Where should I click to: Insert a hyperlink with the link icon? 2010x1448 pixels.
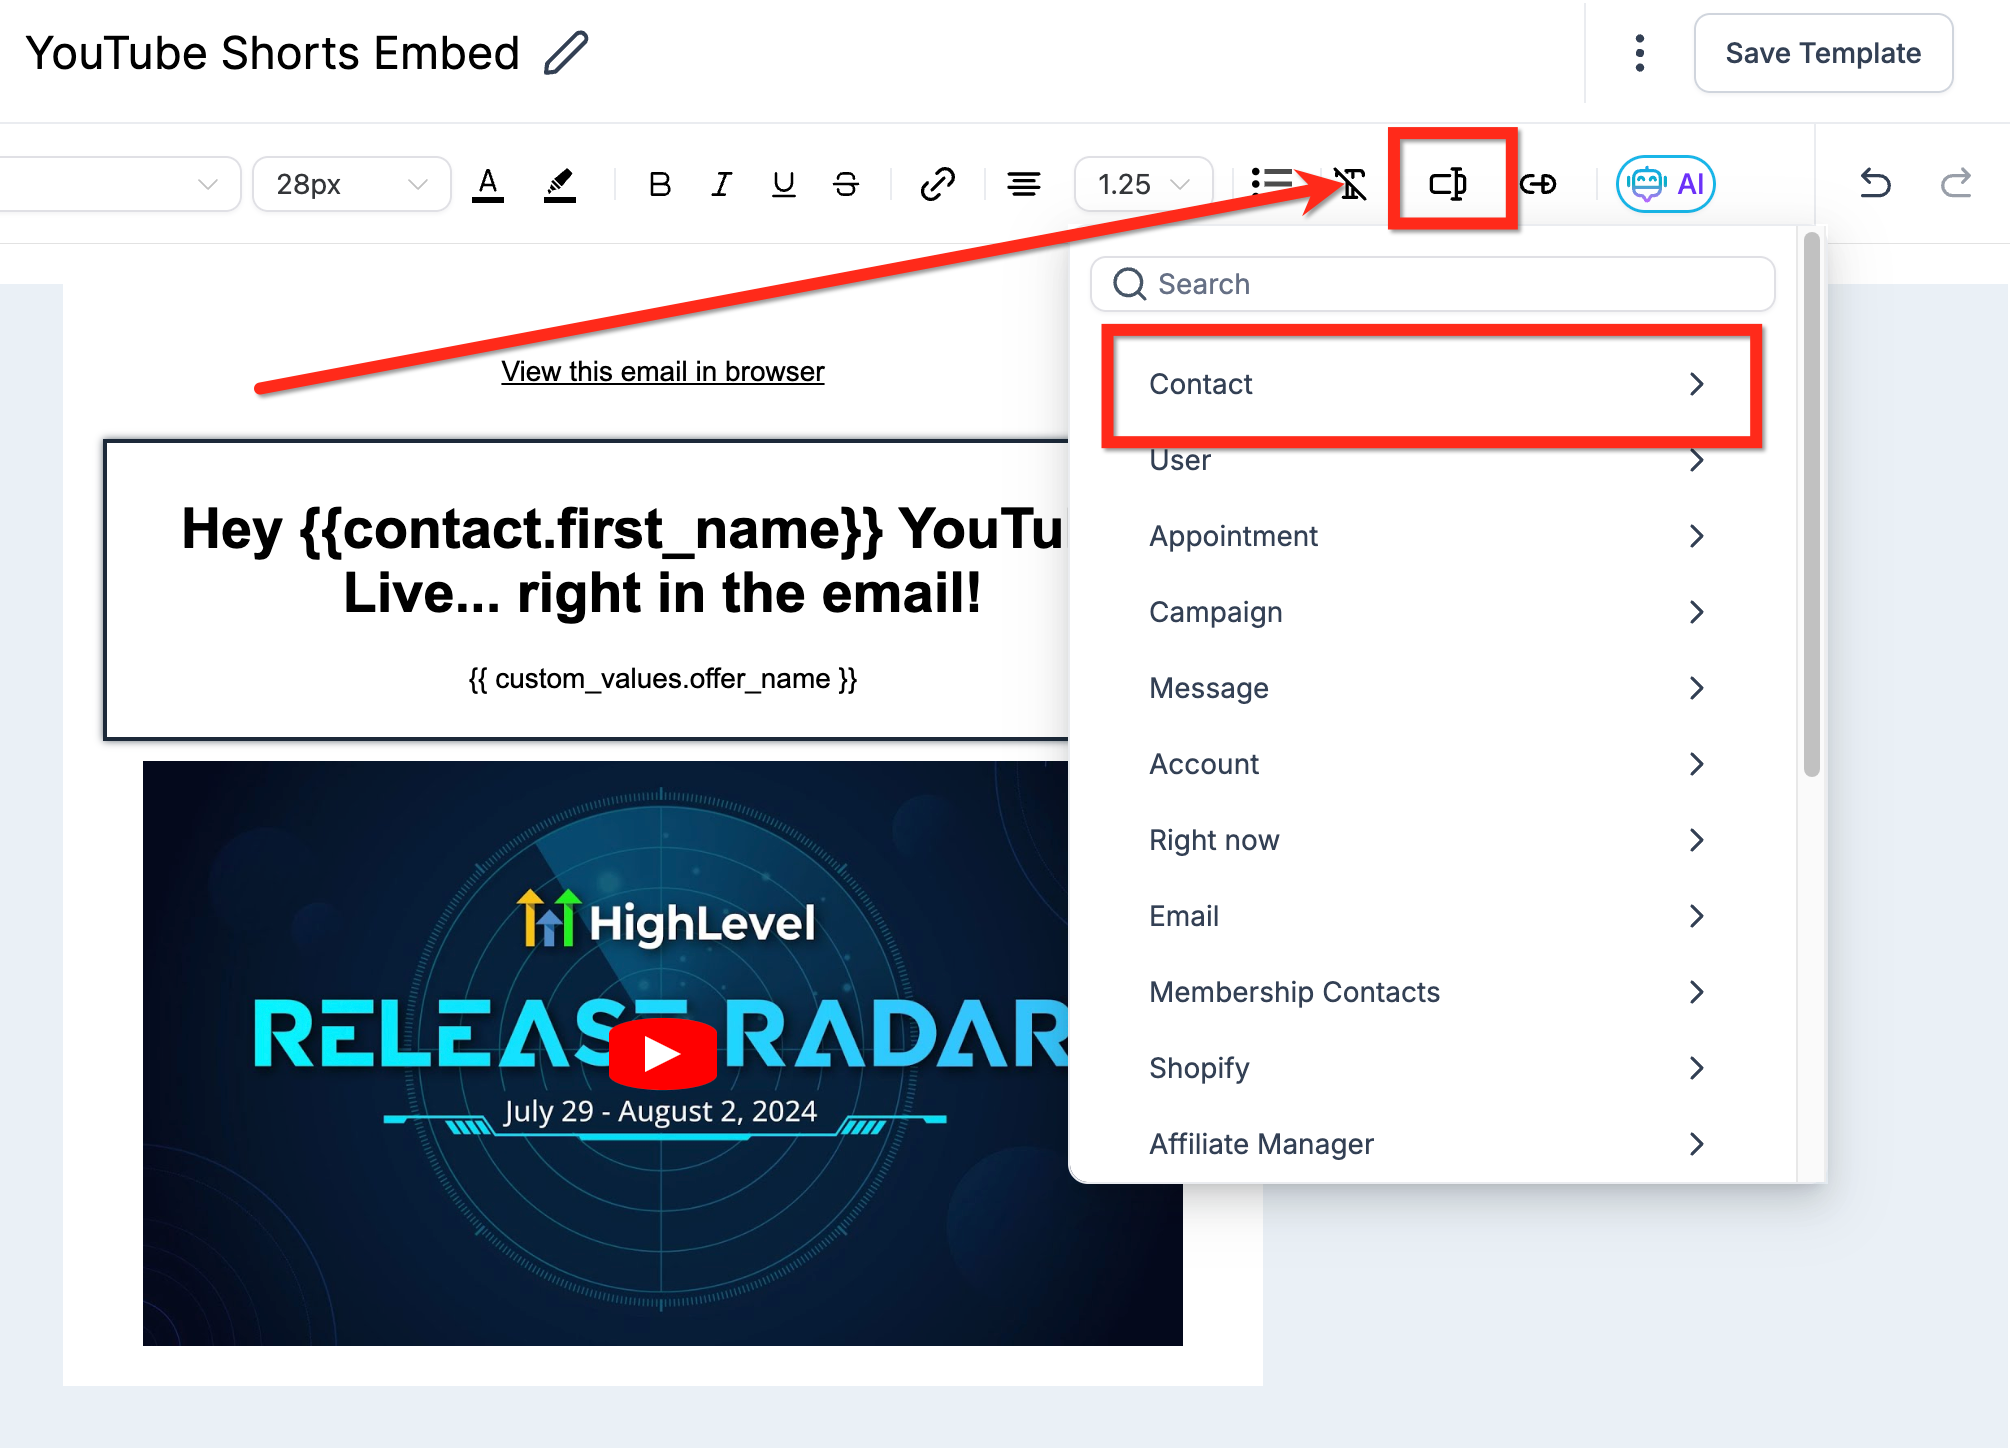pos(937,184)
